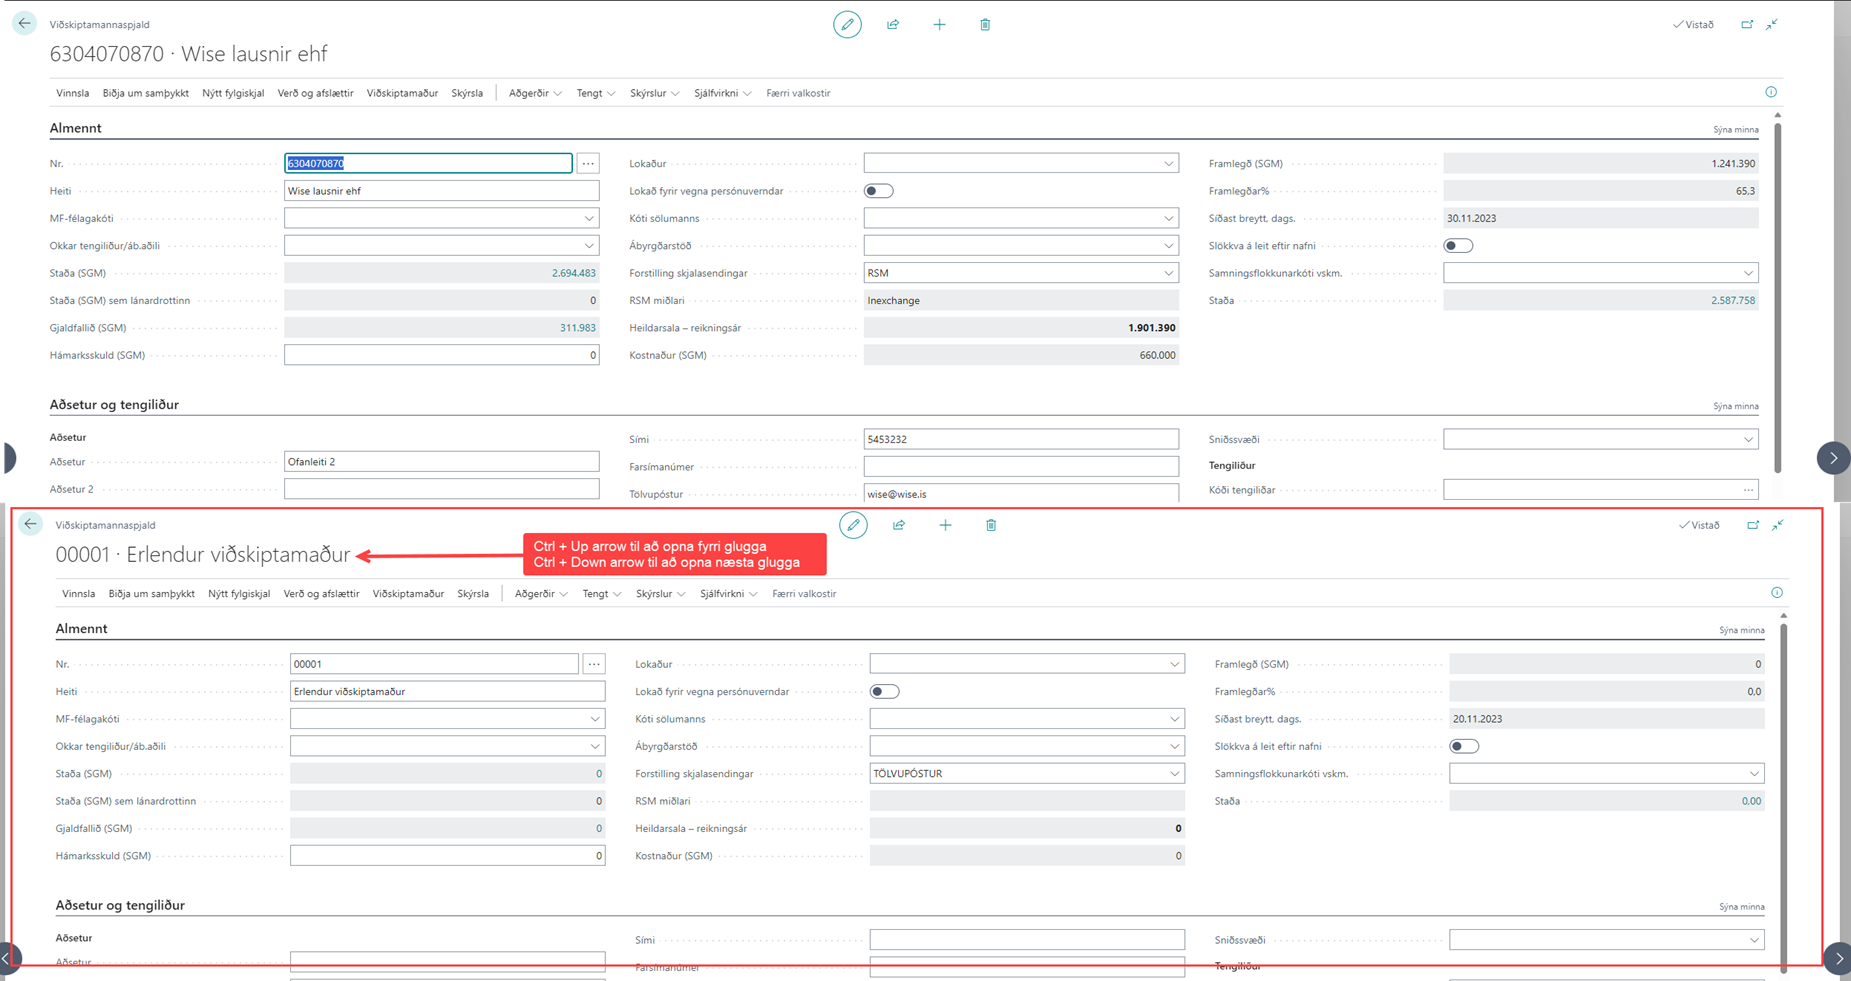Toggle Lokað fyrir vegna persónuverndar for Erlendur viðskiptamaður
Screen dimensions: 1851x981
point(885,692)
